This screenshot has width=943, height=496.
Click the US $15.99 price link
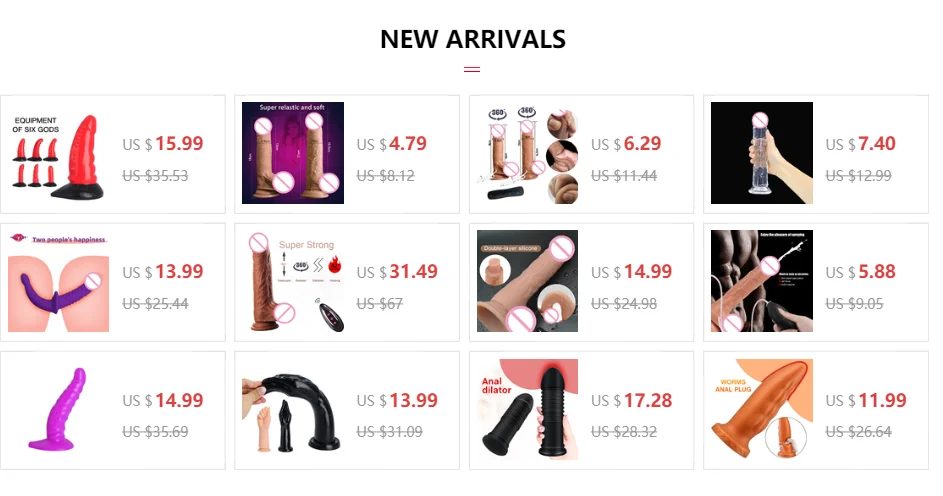pos(163,144)
